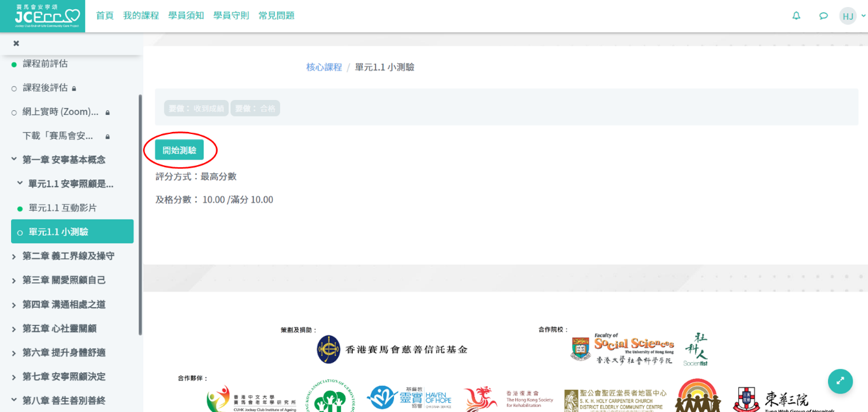Click the teal expand arrows floating button
This screenshot has width=868, height=412.
839,381
